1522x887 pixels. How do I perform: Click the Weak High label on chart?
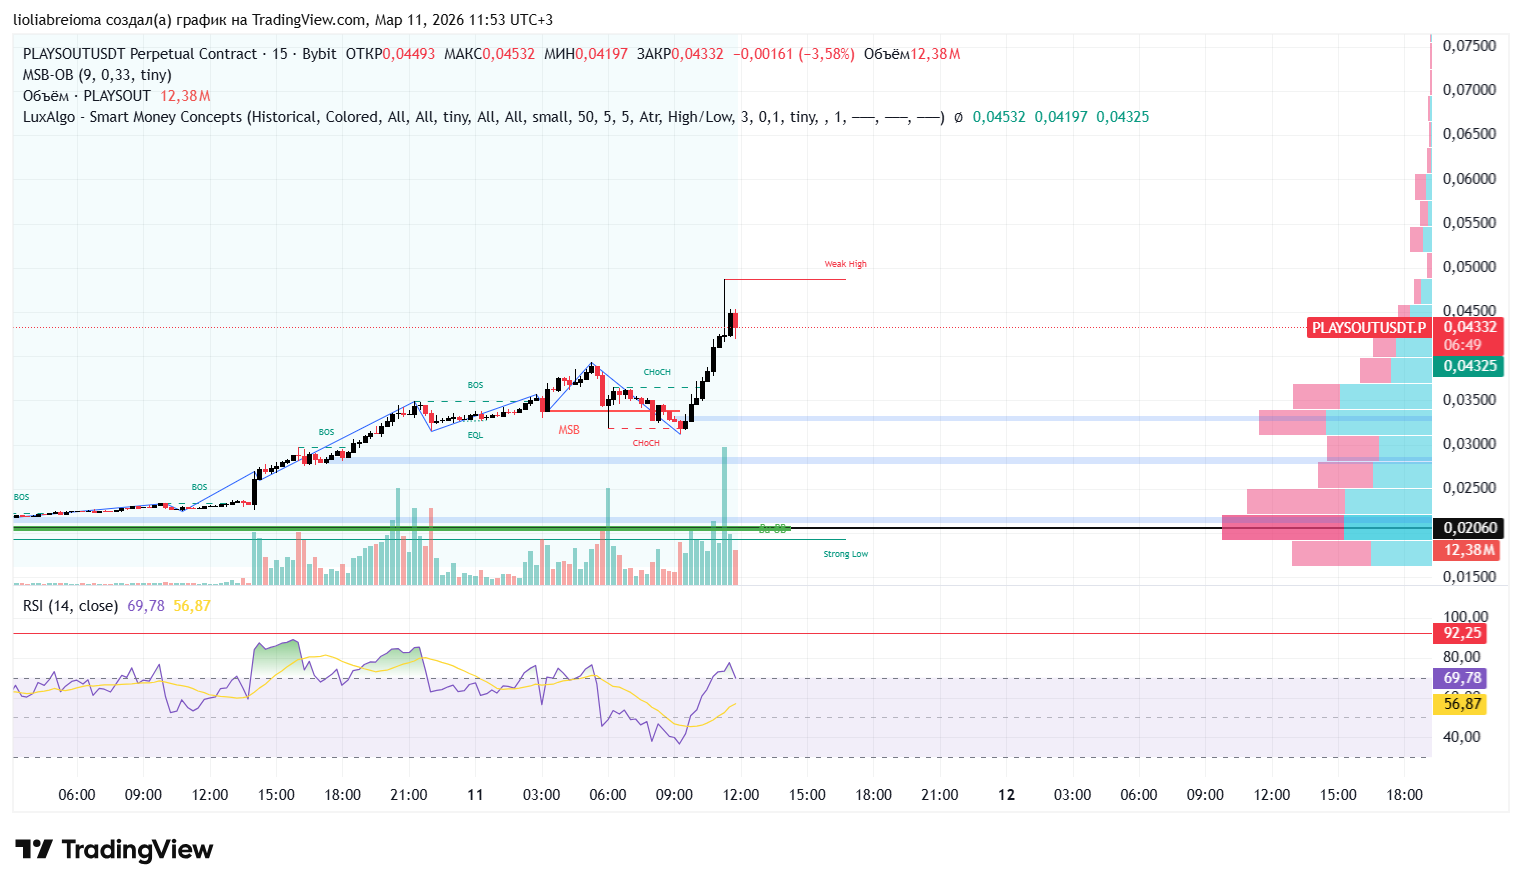tap(845, 264)
